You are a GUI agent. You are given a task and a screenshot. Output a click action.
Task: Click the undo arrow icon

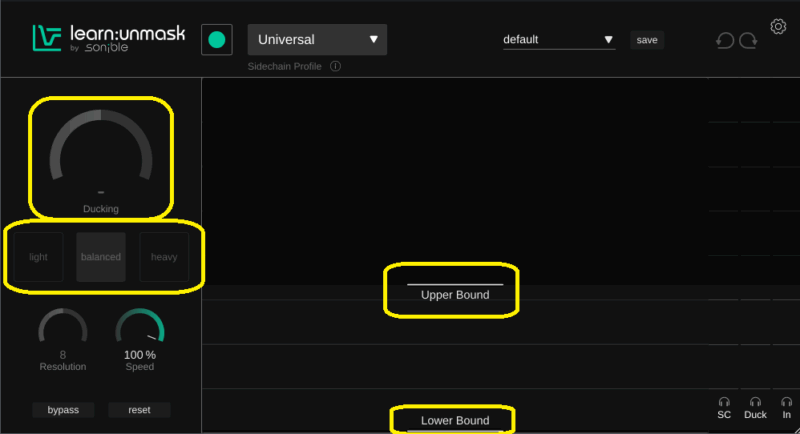tap(726, 41)
